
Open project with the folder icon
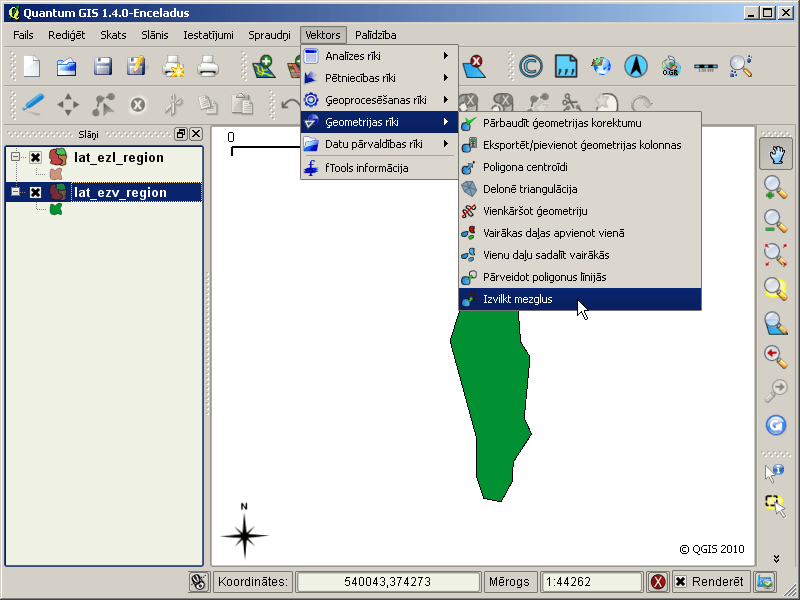67,66
